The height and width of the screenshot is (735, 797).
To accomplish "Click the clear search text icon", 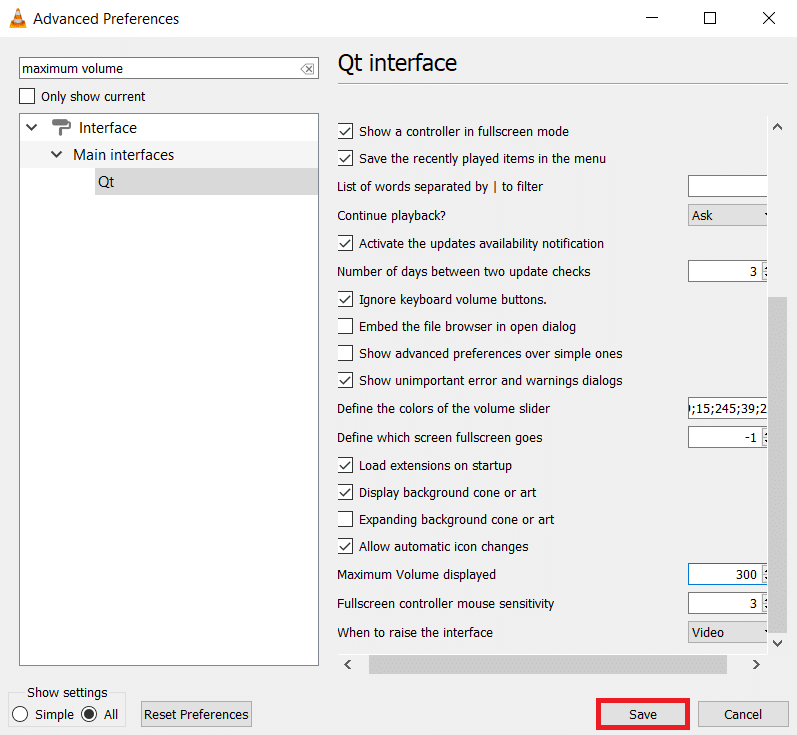I will [307, 69].
